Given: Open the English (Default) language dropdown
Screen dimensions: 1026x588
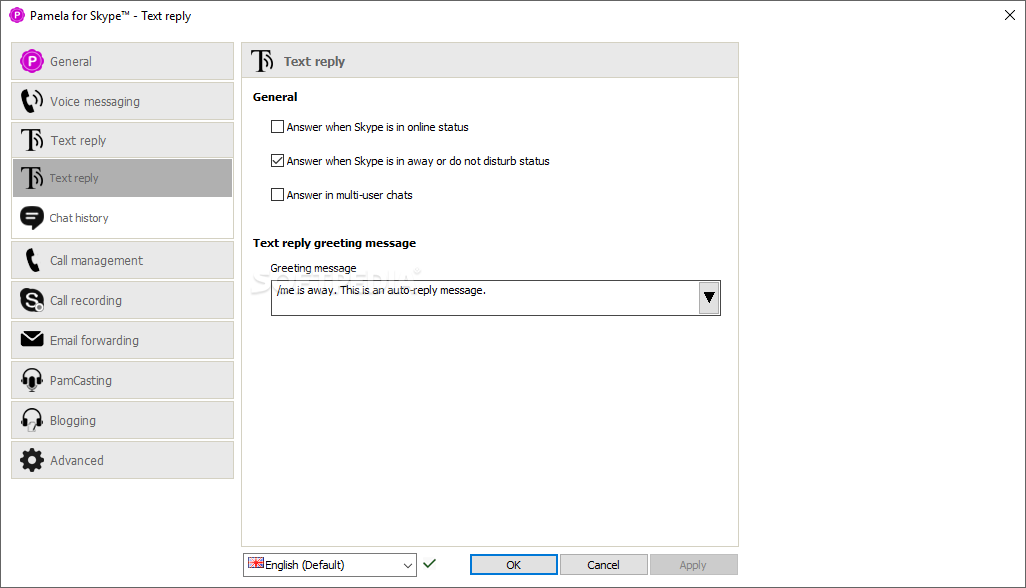Looking at the screenshot, I should click(330, 565).
